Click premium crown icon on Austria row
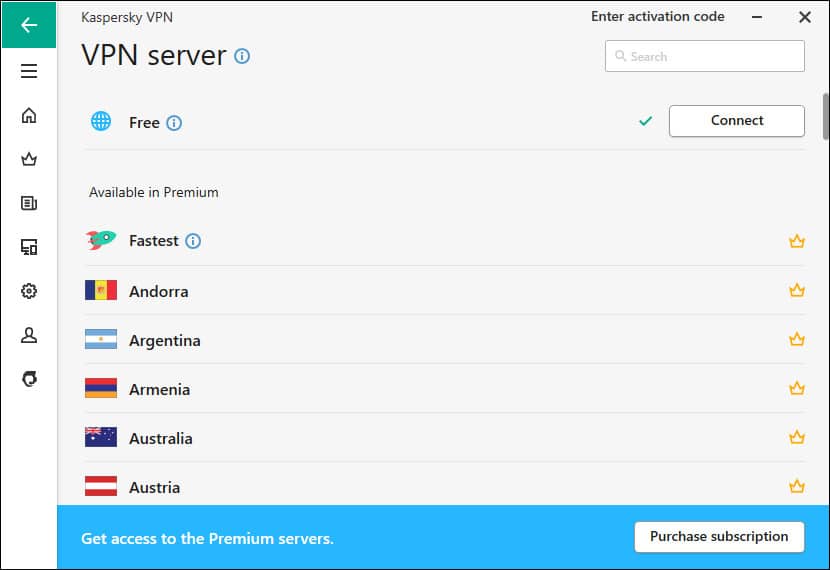Screen dimensions: 830x570 coord(797,486)
